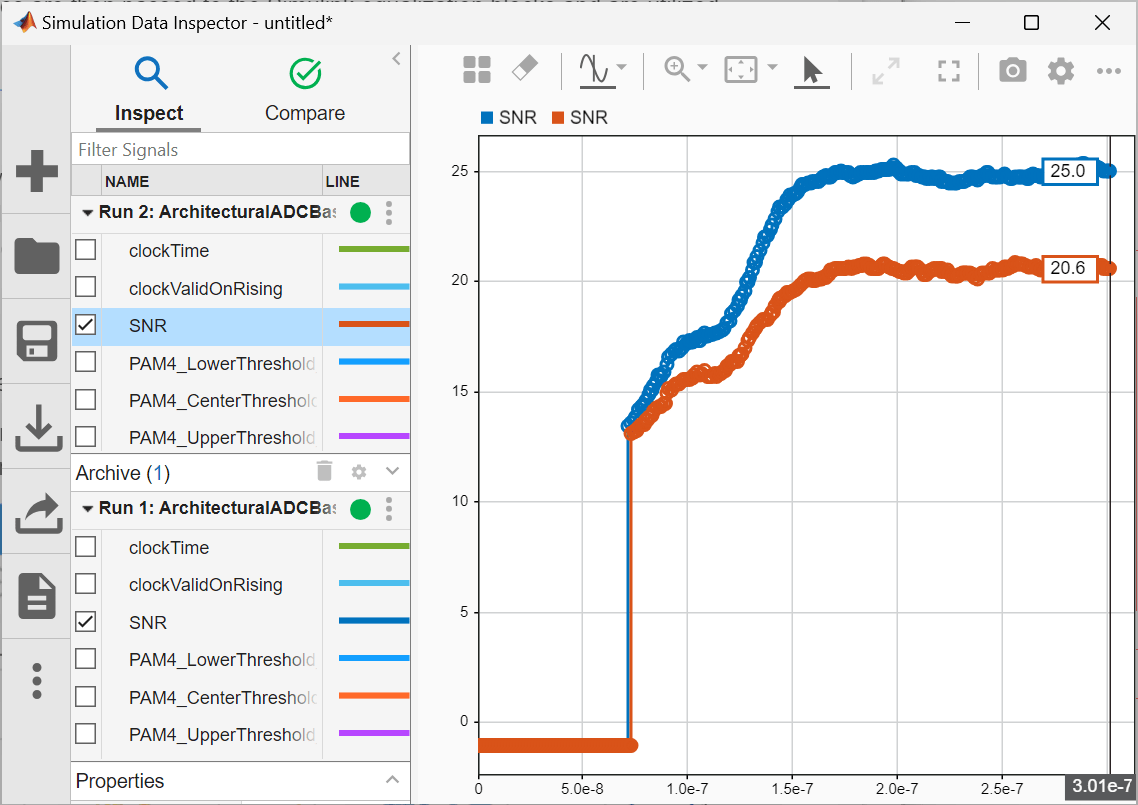Check PAM4_LowerThreshold in Run 1
Screen dimensions: 1138x805
coord(86,659)
